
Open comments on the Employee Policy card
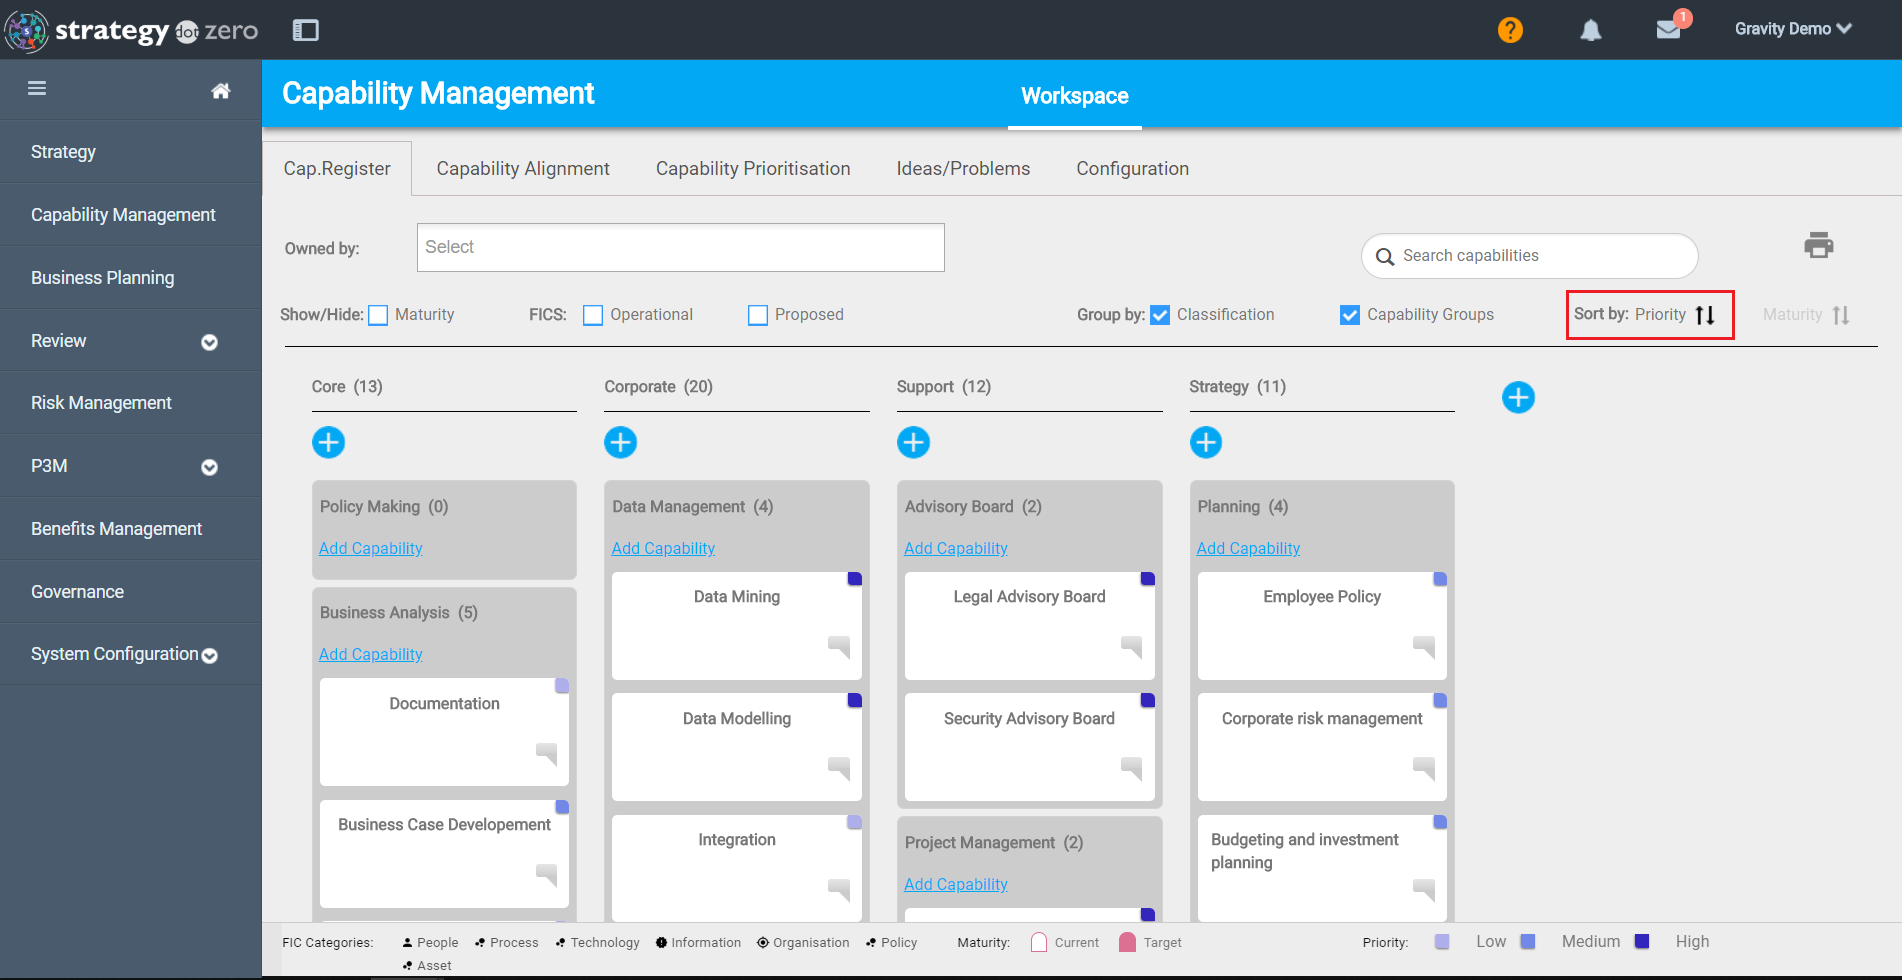[1424, 647]
